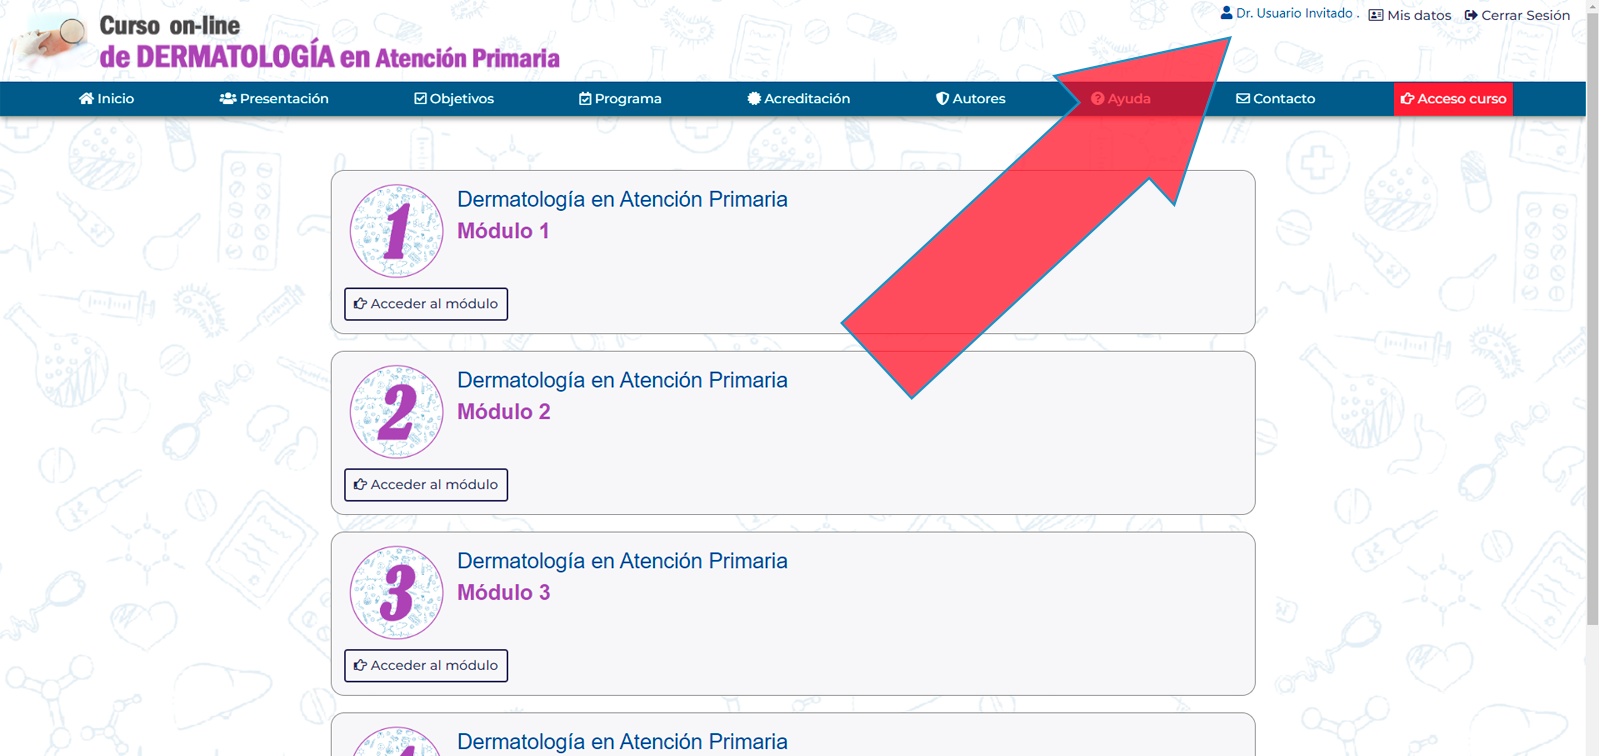
Task: Click the people icon beside Presentación
Action: pos(228,99)
